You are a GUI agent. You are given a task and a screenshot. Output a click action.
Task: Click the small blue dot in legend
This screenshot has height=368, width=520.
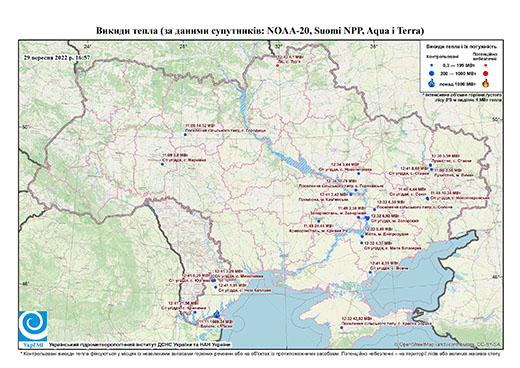(x=431, y=65)
